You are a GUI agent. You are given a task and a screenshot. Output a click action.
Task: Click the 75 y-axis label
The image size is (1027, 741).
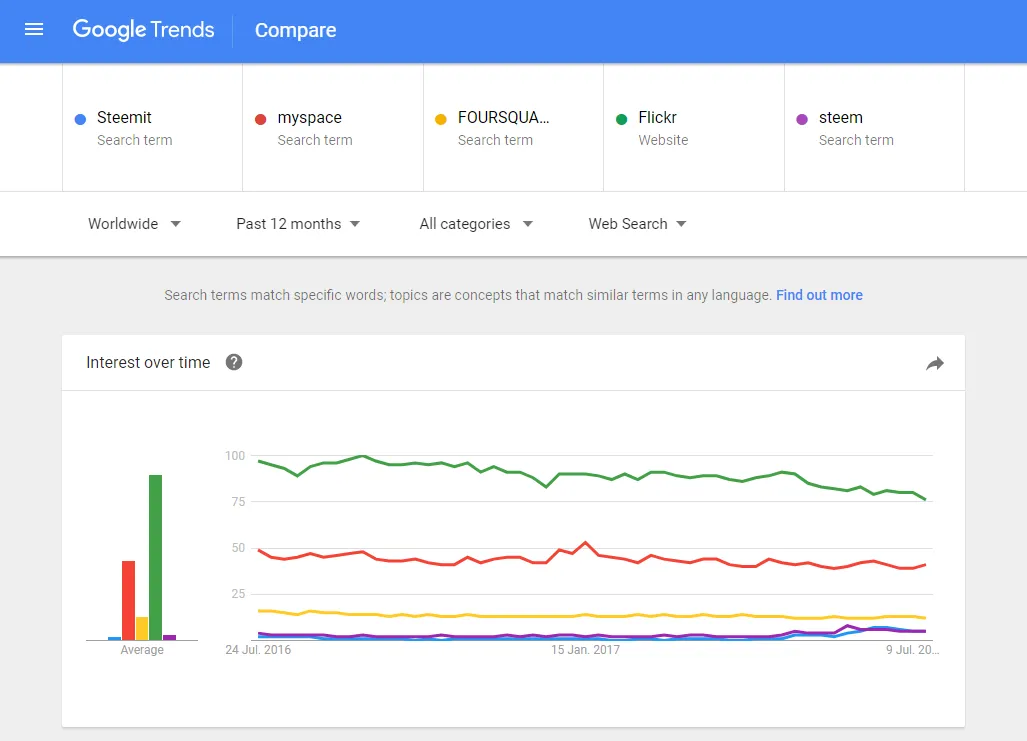pyautogui.click(x=238, y=502)
